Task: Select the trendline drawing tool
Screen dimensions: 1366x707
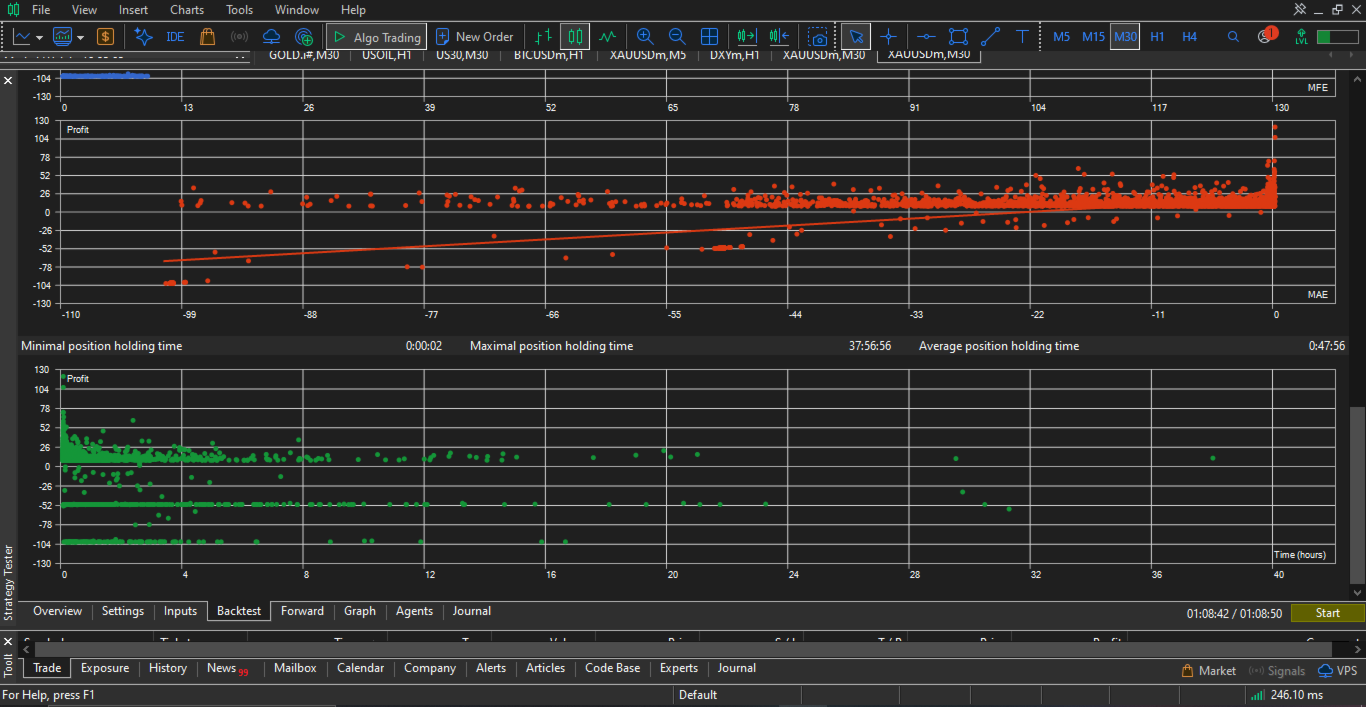Action: [990, 37]
